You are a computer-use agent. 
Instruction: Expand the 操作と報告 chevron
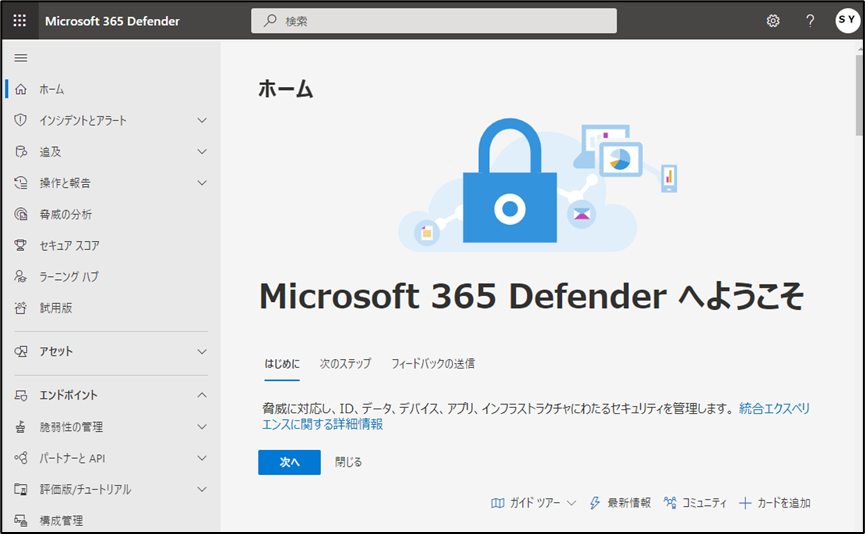click(202, 183)
